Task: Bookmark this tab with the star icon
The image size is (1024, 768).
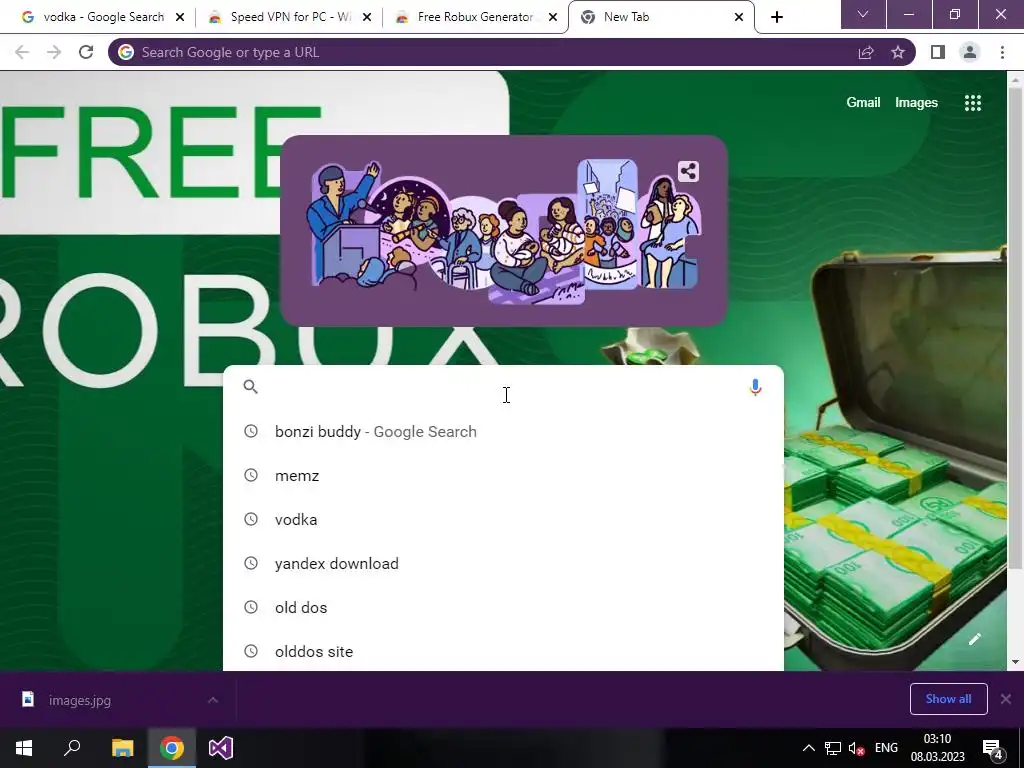Action: tap(898, 52)
